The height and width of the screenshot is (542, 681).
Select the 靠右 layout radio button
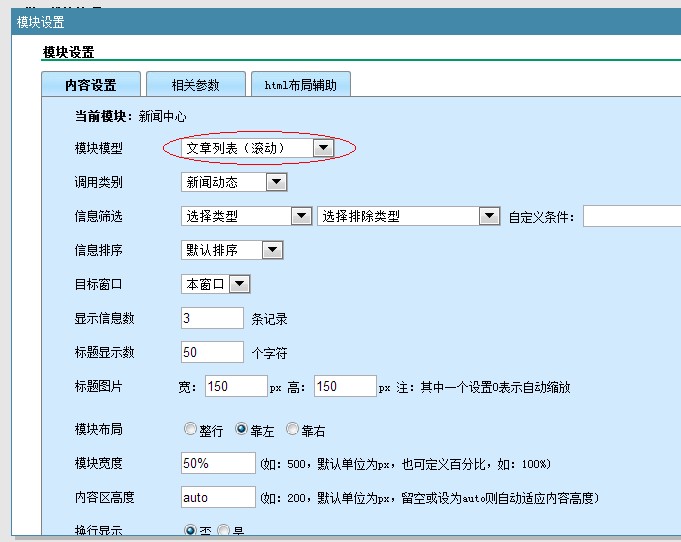(x=292, y=429)
